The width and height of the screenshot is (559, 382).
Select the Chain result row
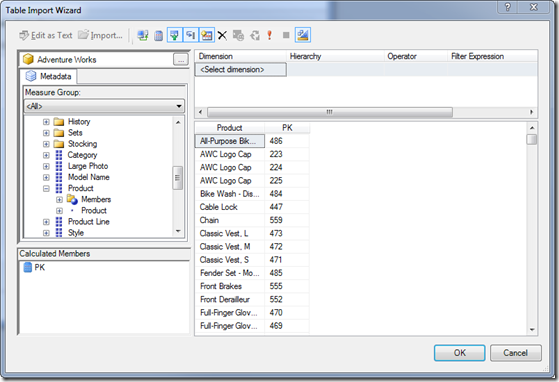pos(252,220)
